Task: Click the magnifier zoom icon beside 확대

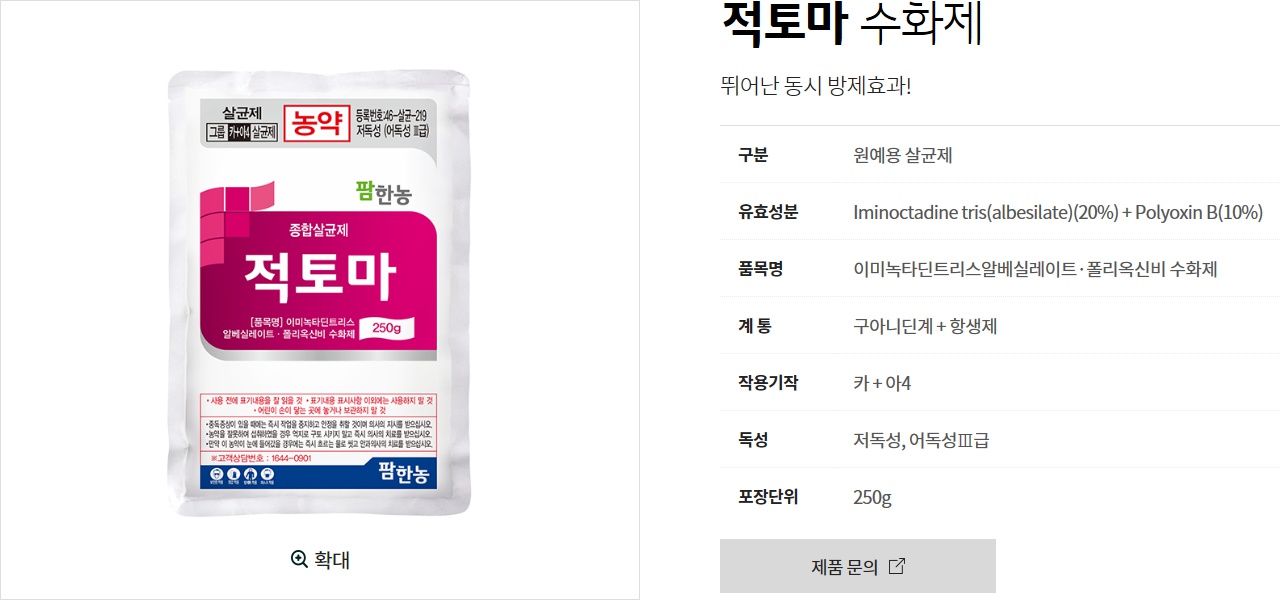Action: (x=299, y=559)
